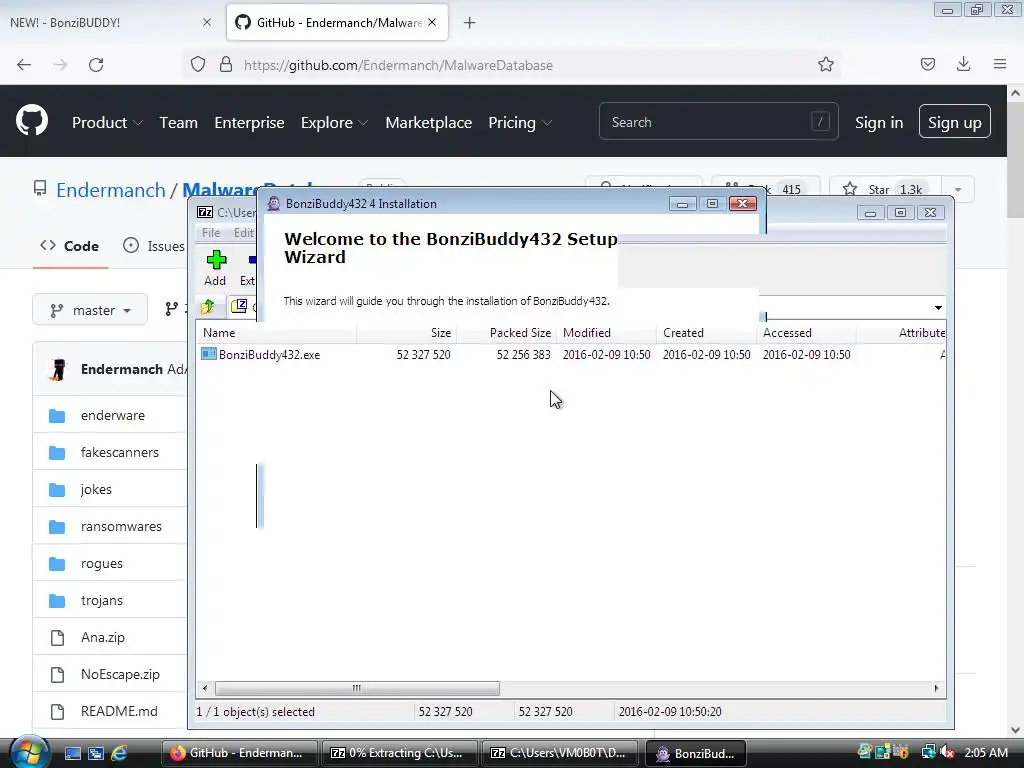
Task: Click the Switch between windows quick launch icon
Action: click(96, 753)
